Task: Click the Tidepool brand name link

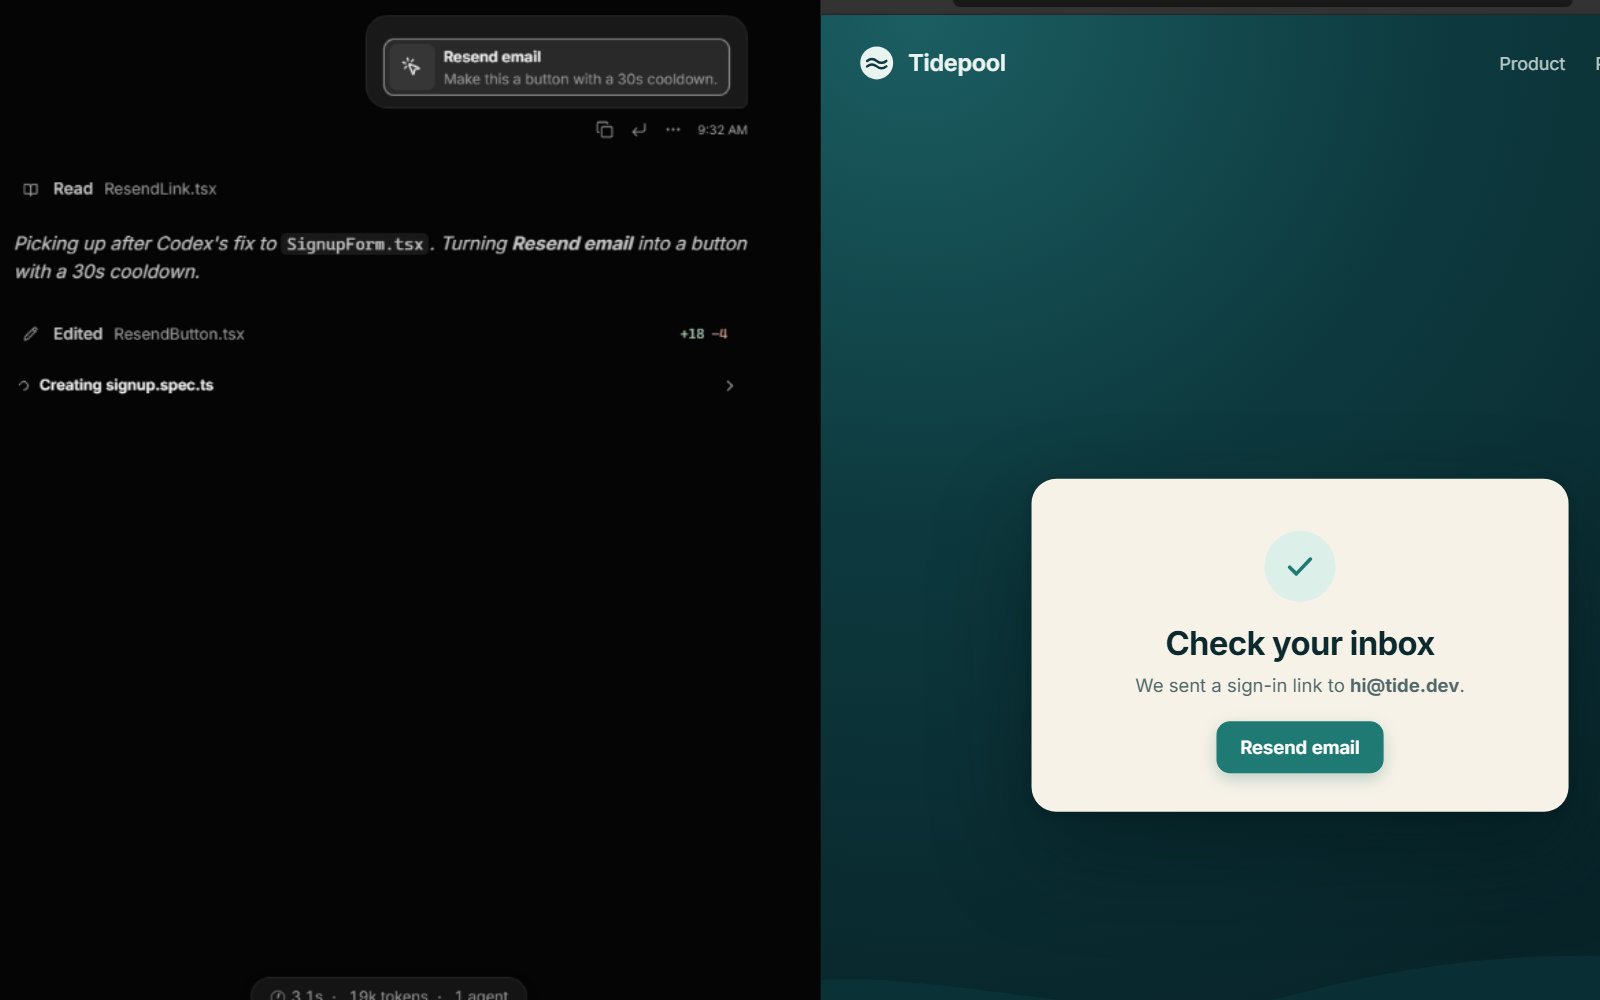Action: click(957, 63)
